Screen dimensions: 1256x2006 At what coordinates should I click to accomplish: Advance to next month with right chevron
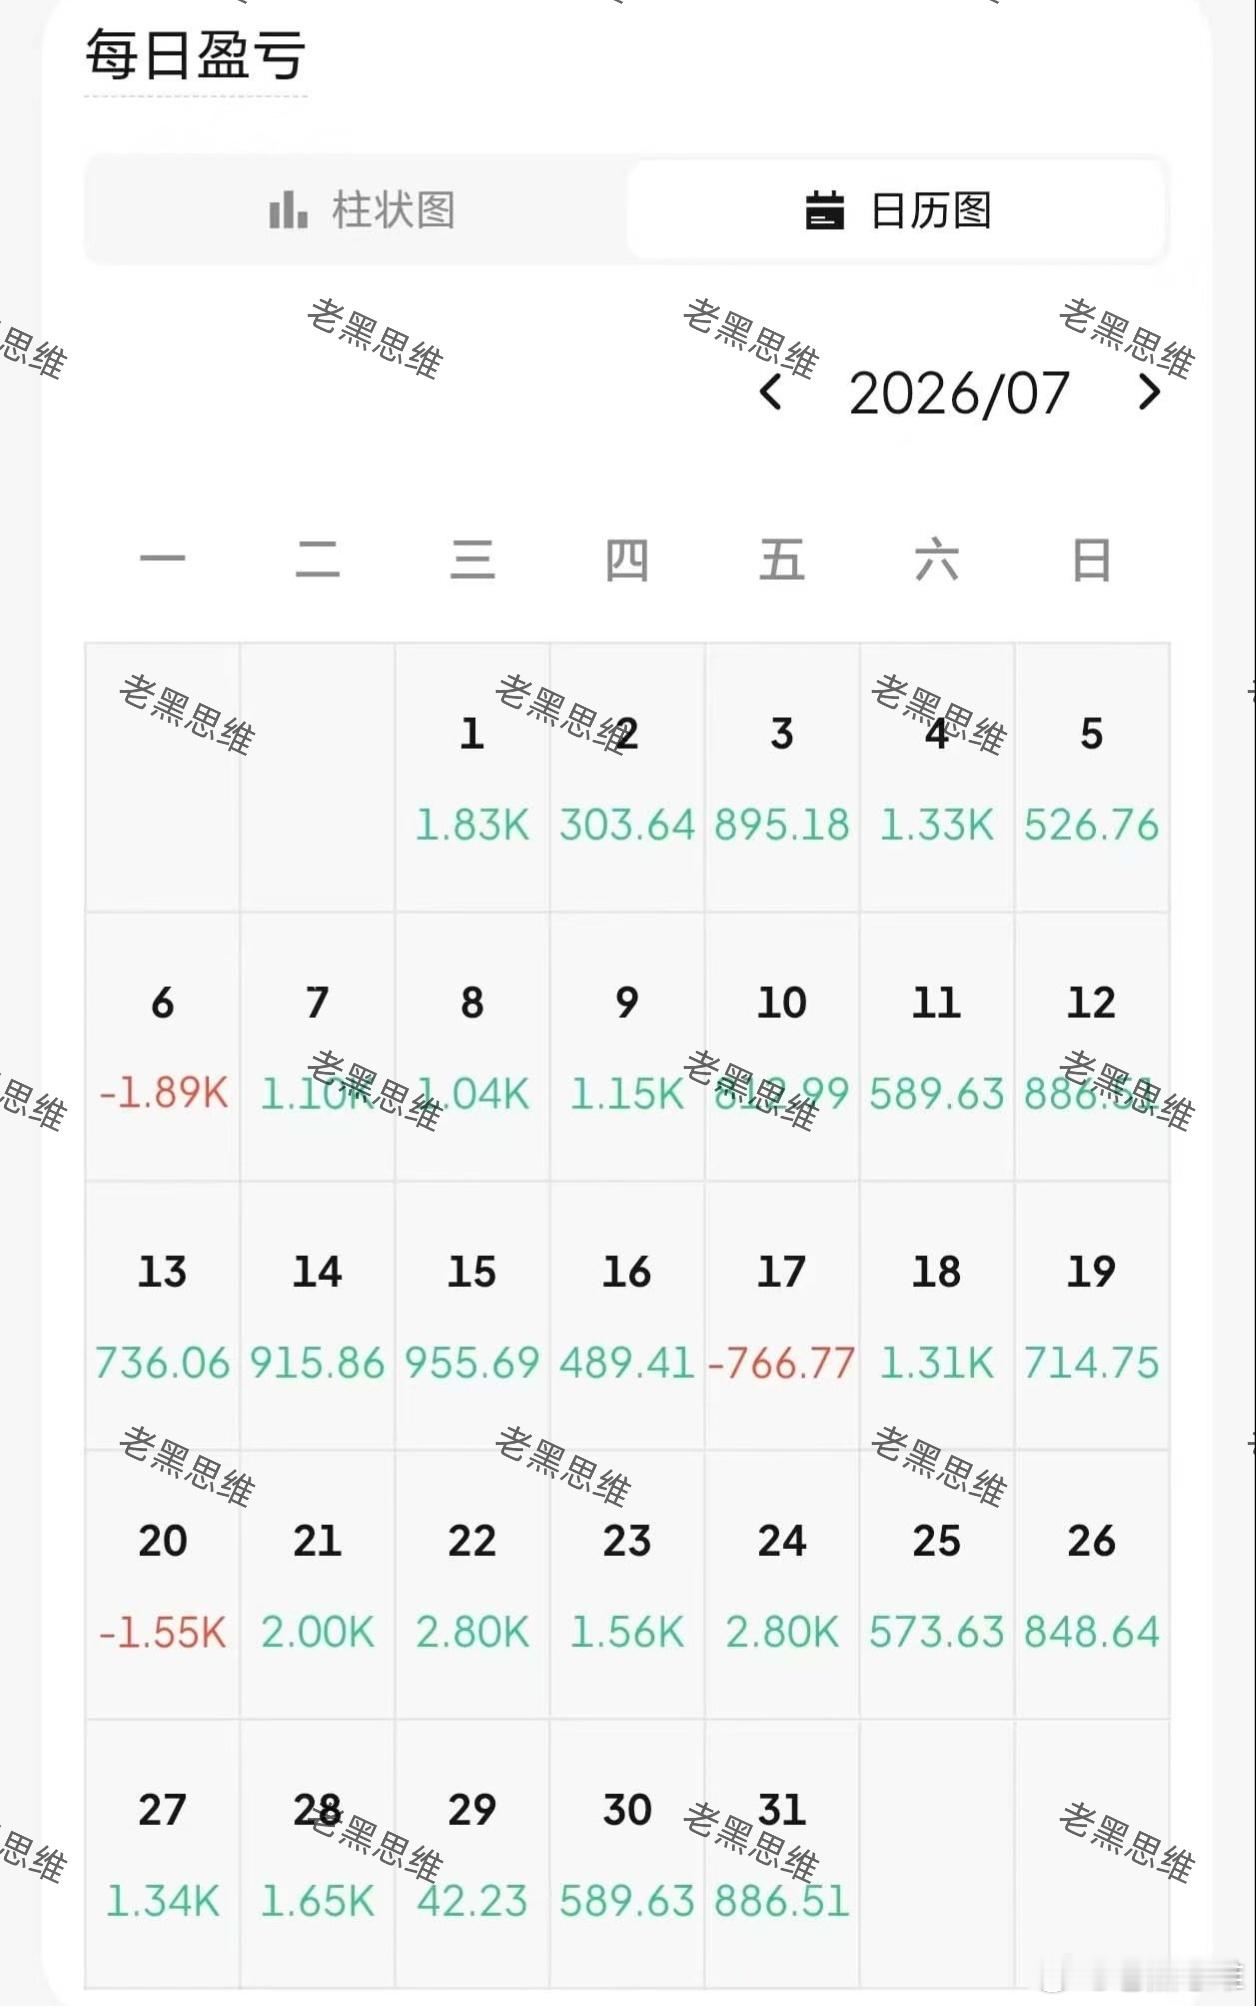pos(1150,392)
